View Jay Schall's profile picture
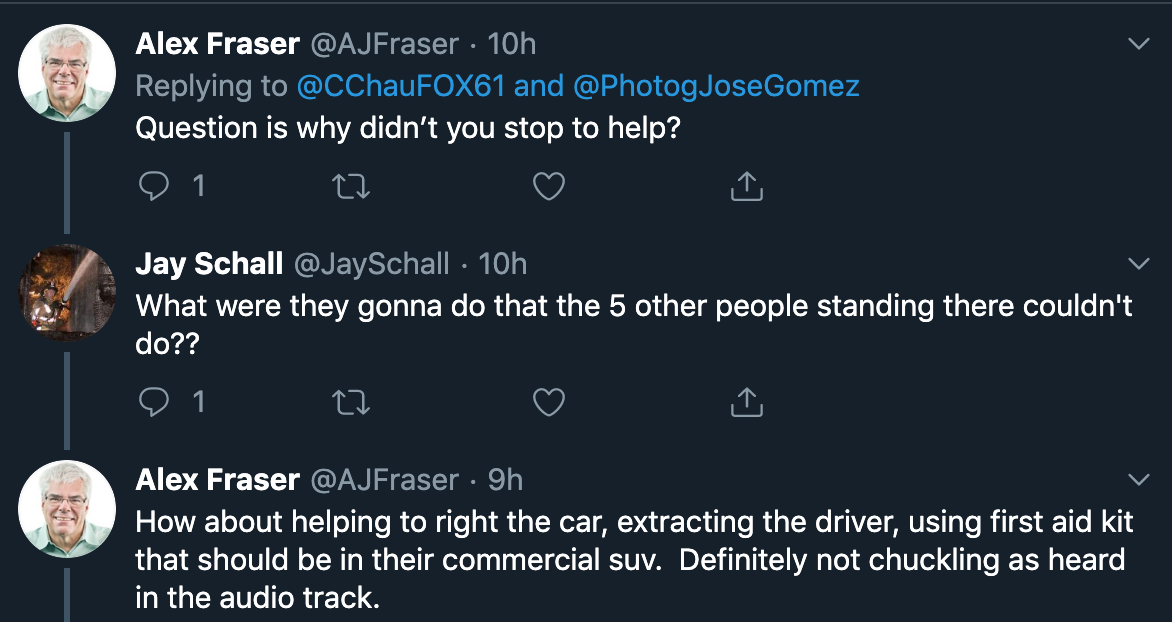Viewport: 1172px width, 622px height. coord(68,292)
